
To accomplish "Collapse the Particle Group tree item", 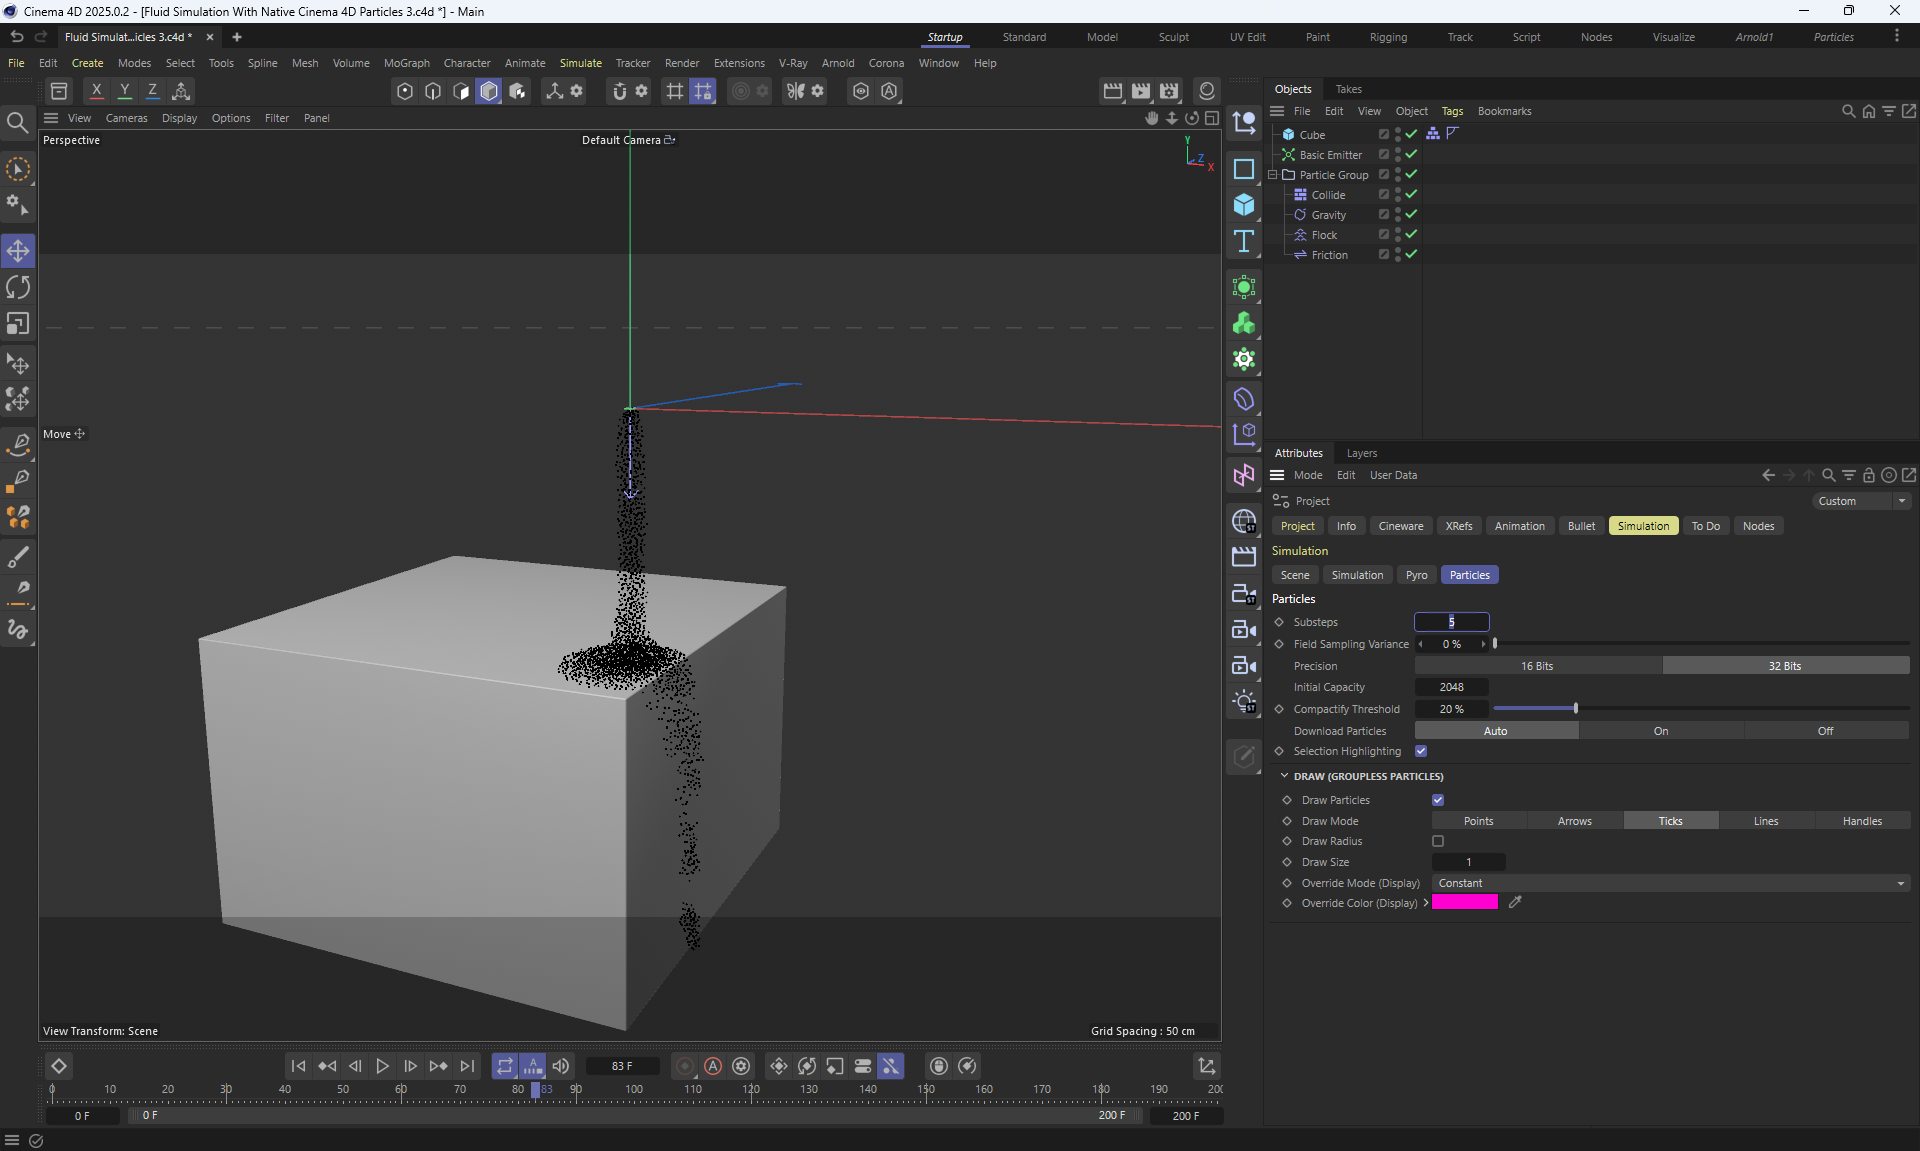I will 1273,175.
